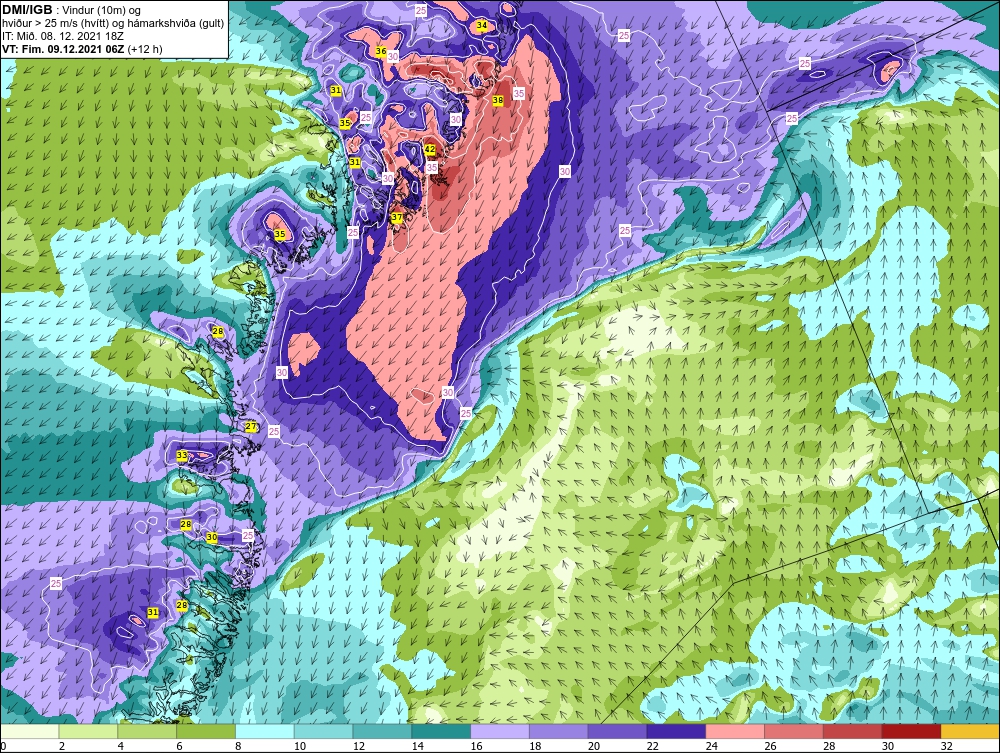Click the white contour label '35' below yellow 42

coord(432,168)
